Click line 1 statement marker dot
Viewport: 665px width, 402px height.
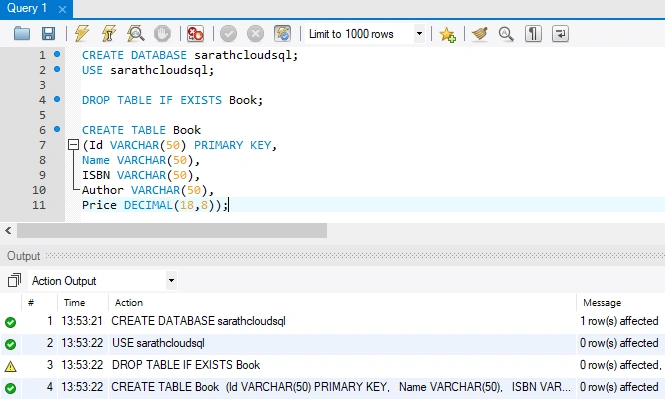[57, 54]
